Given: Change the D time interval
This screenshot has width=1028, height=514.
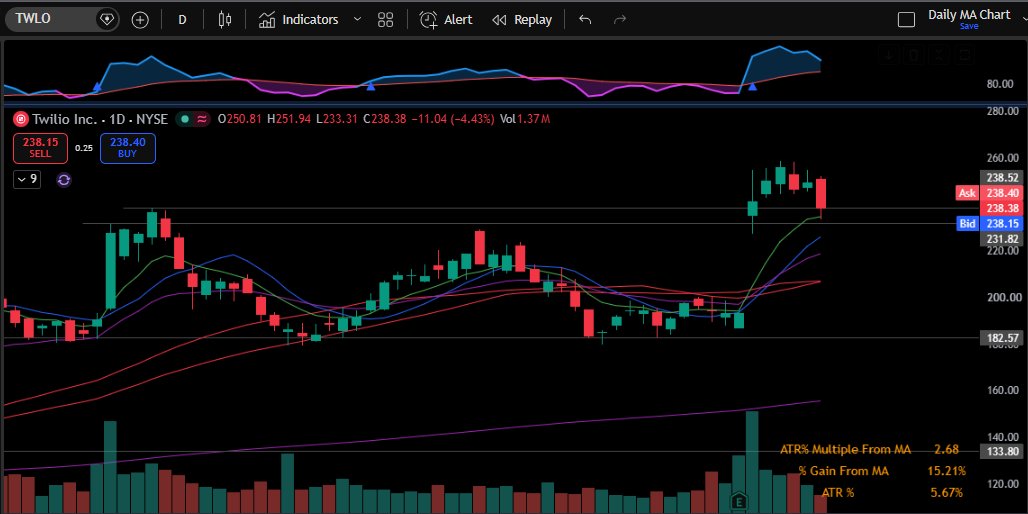Looking at the screenshot, I should click(182, 20).
